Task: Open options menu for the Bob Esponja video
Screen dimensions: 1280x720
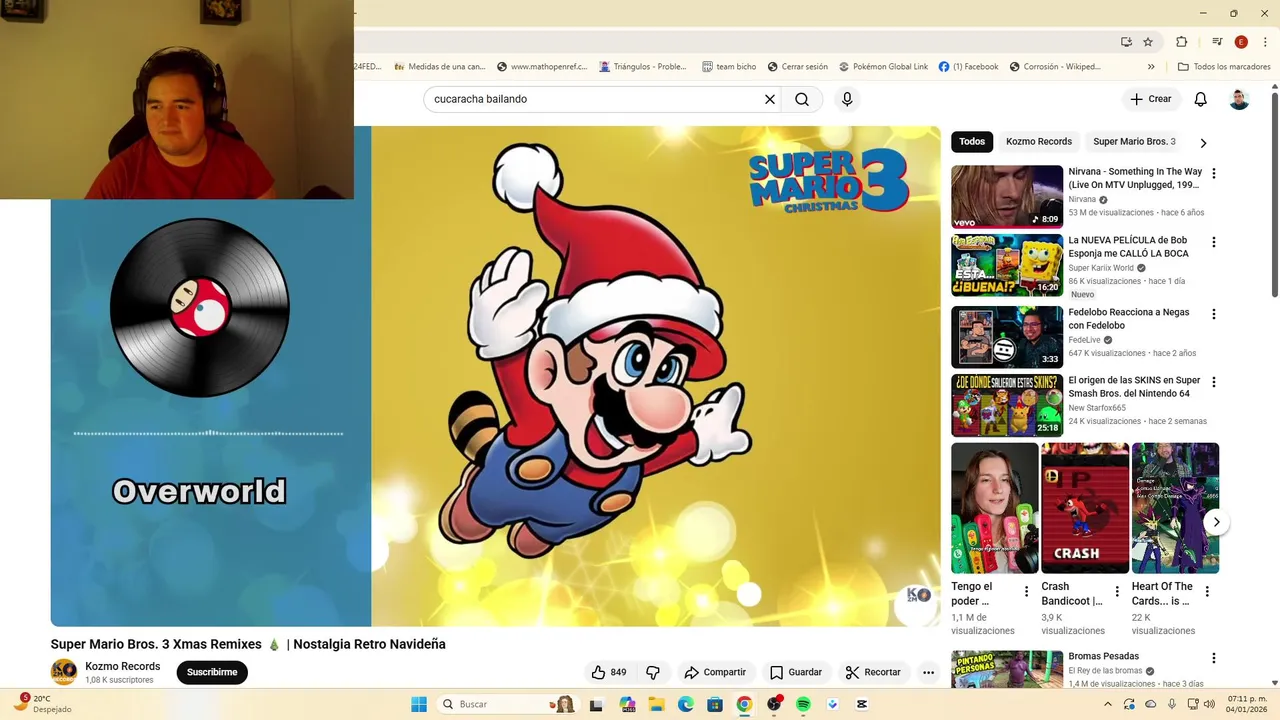Action: coord(1214,242)
